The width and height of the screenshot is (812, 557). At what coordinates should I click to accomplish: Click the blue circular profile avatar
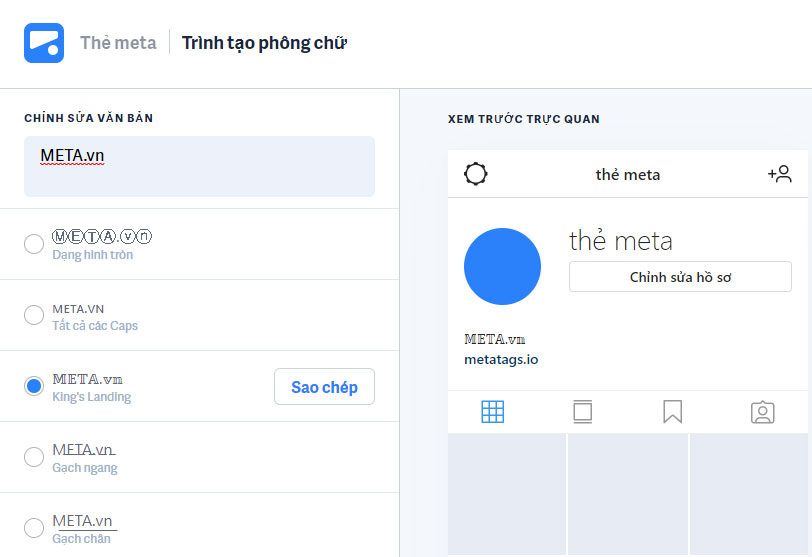[x=502, y=267]
